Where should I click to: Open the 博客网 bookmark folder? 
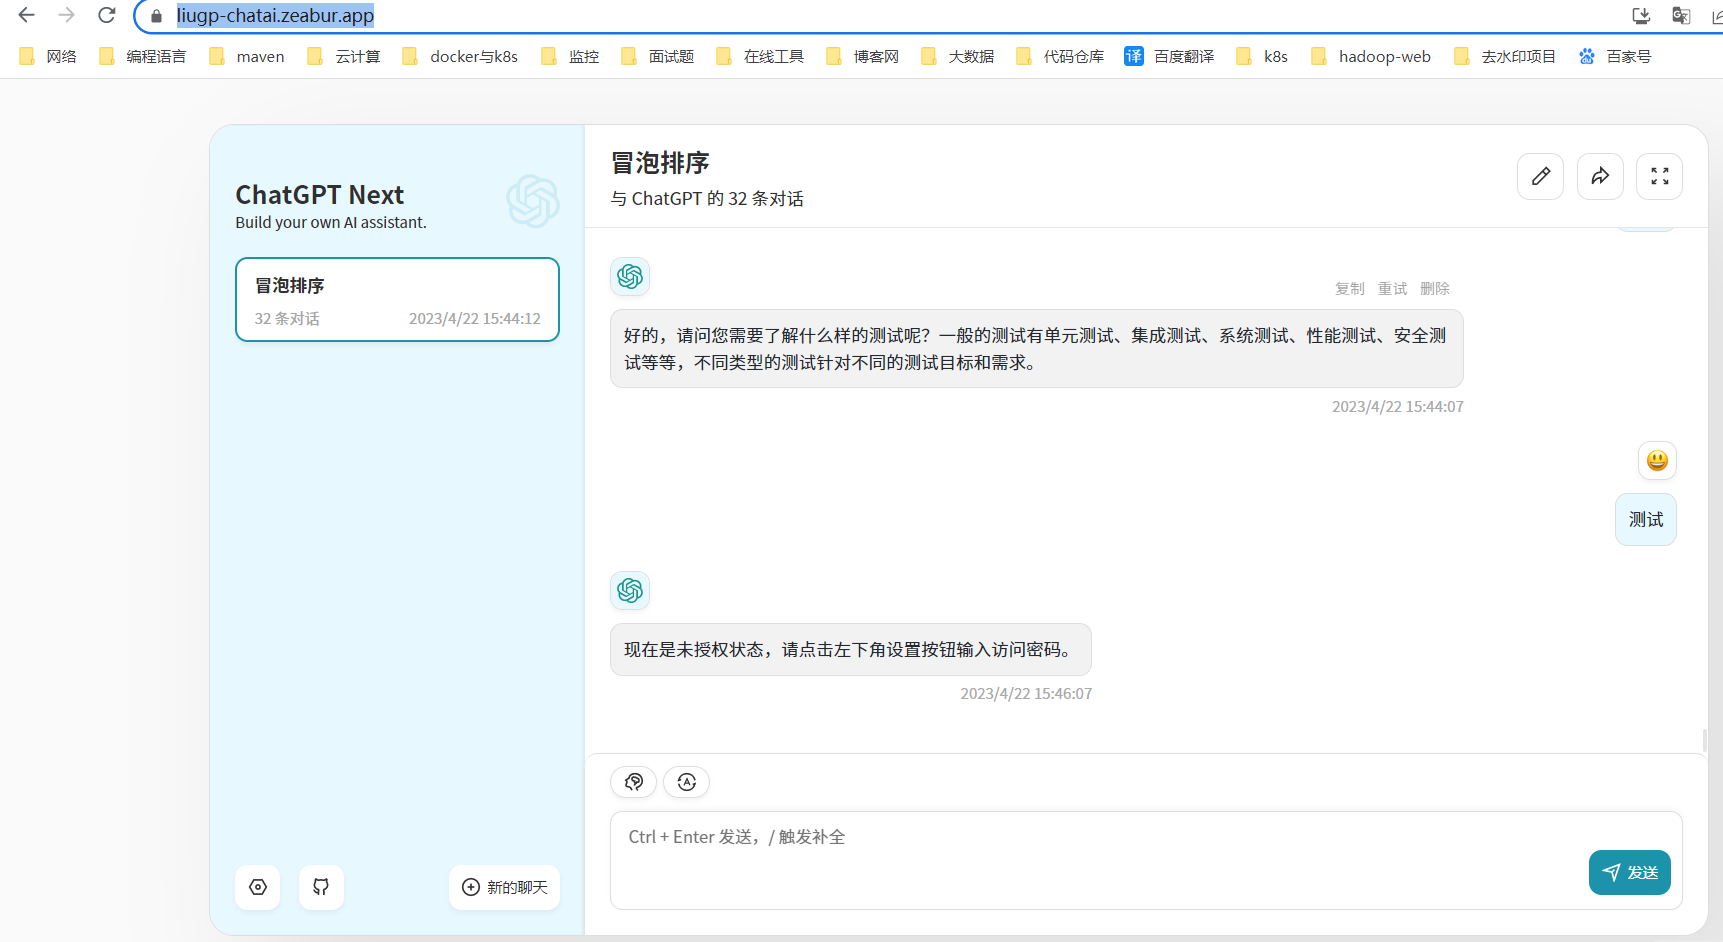click(x=863, y=56)
